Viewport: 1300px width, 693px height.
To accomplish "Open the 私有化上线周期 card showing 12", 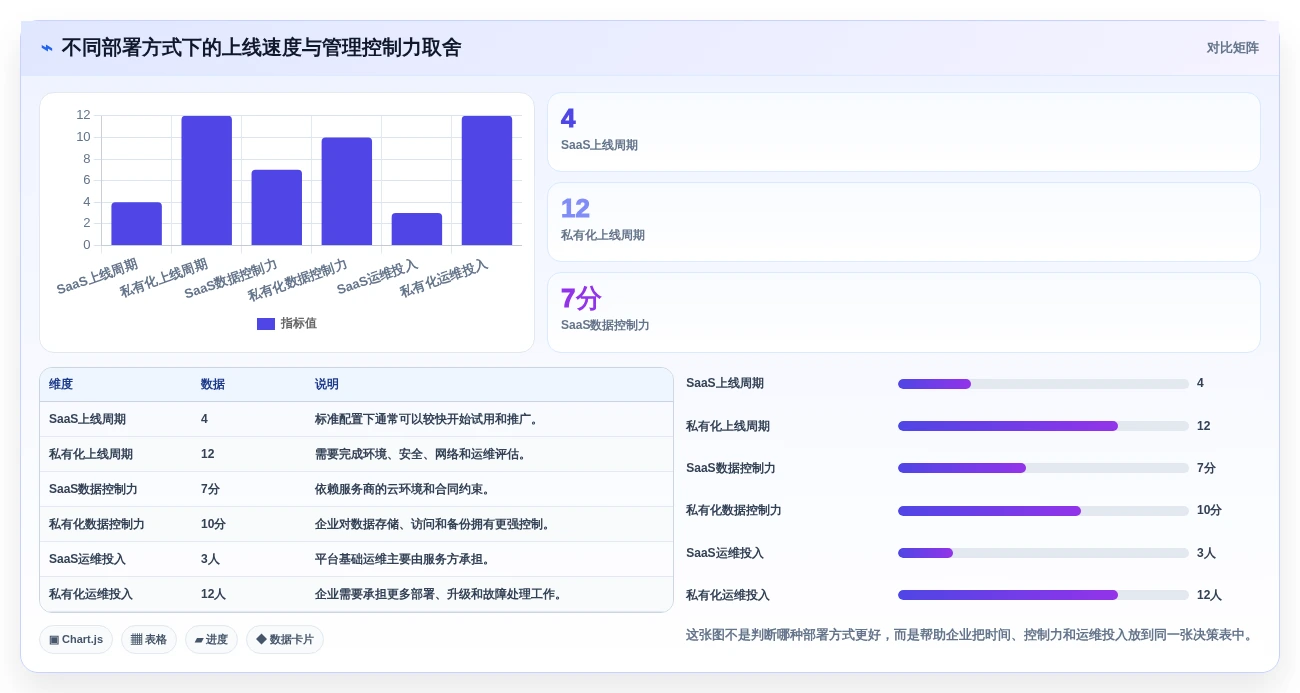I will coord(903,222).
